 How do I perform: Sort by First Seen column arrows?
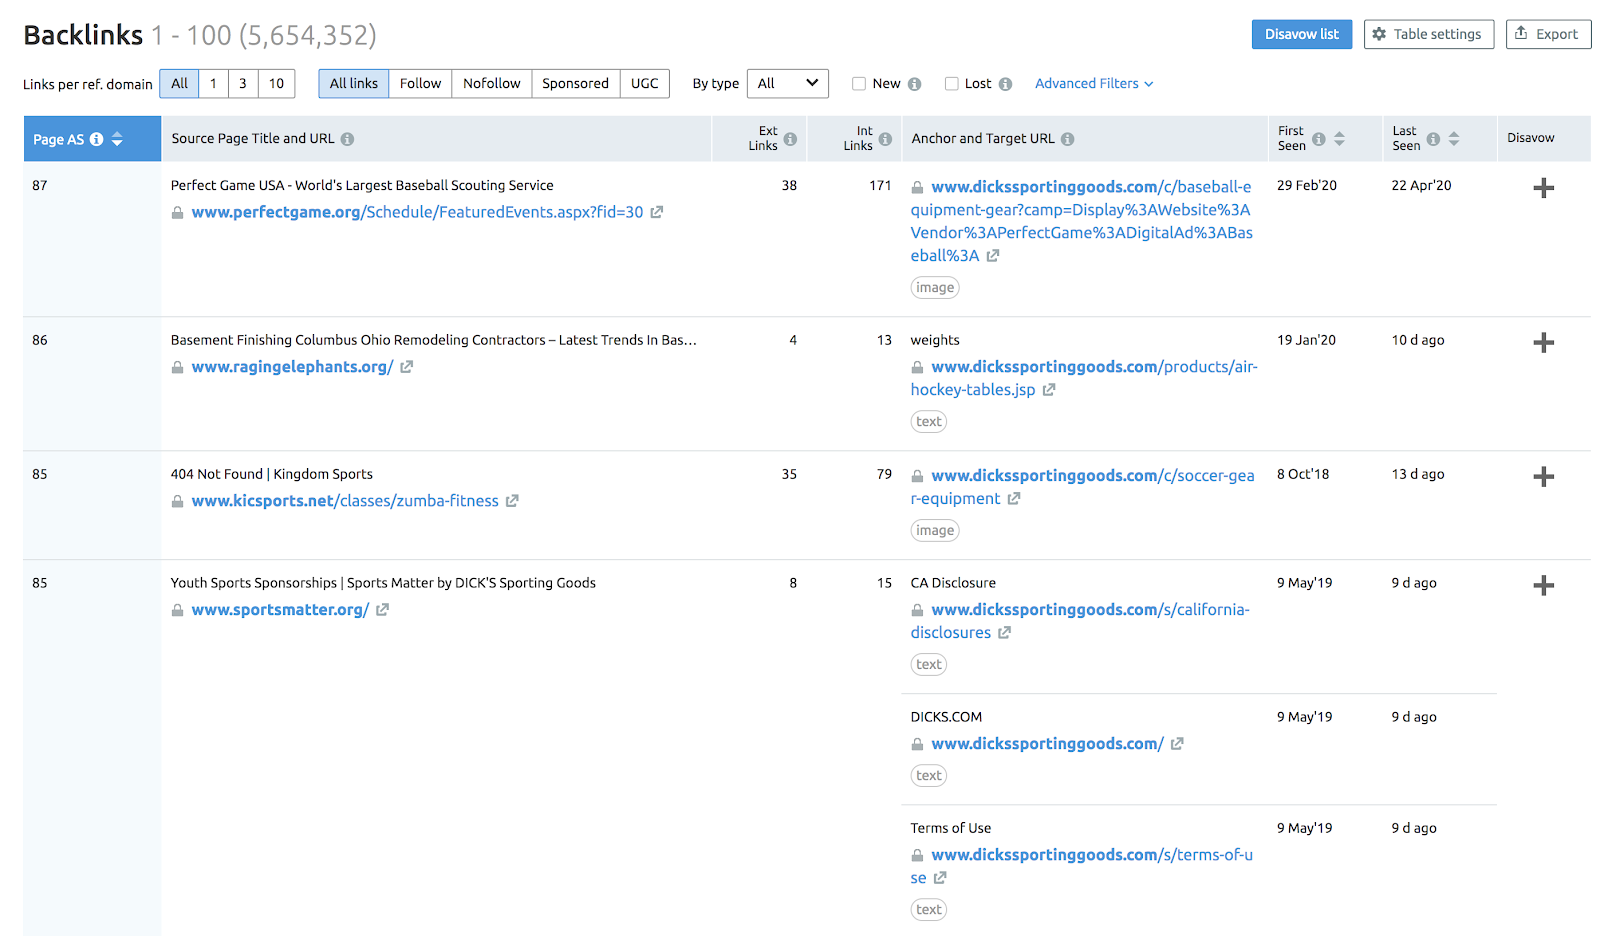[1339, 139]
